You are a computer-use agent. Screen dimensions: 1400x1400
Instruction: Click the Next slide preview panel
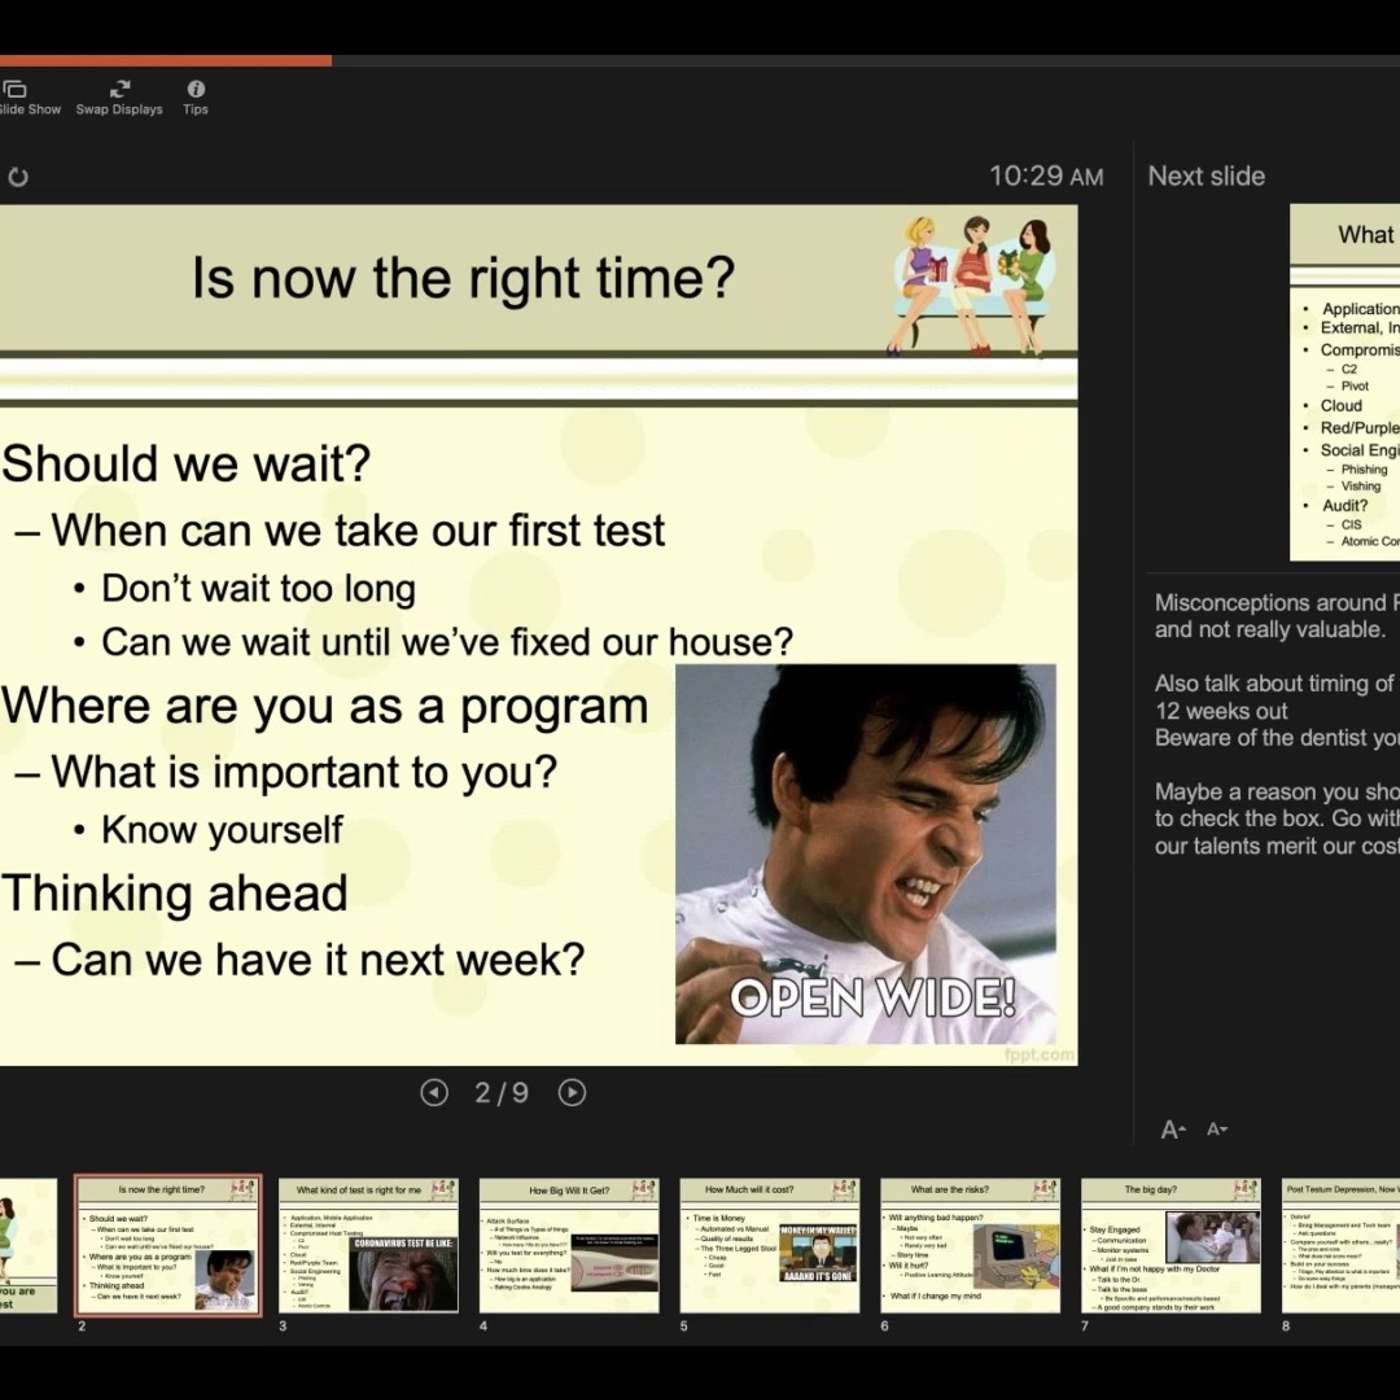pos(1345,380)
